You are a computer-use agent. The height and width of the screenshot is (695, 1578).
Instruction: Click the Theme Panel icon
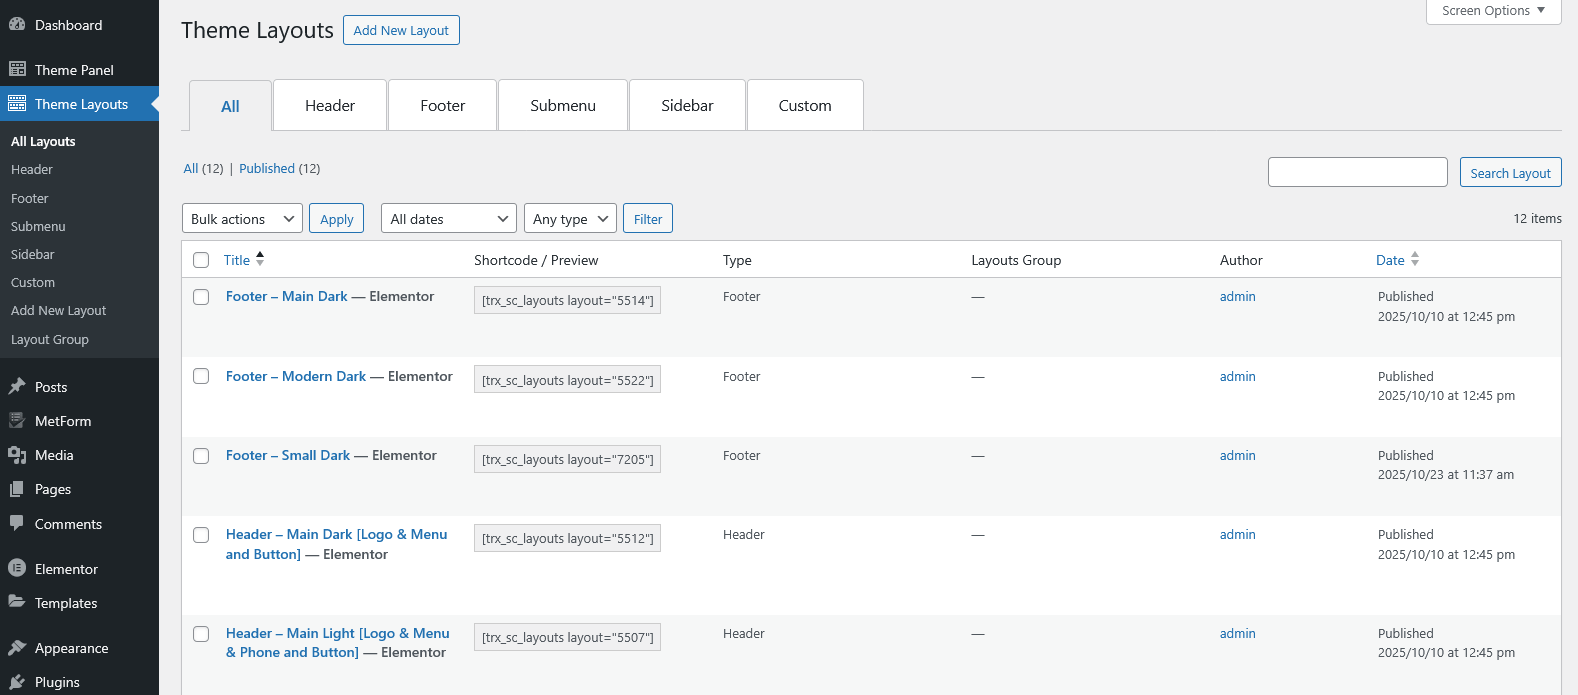17,70
